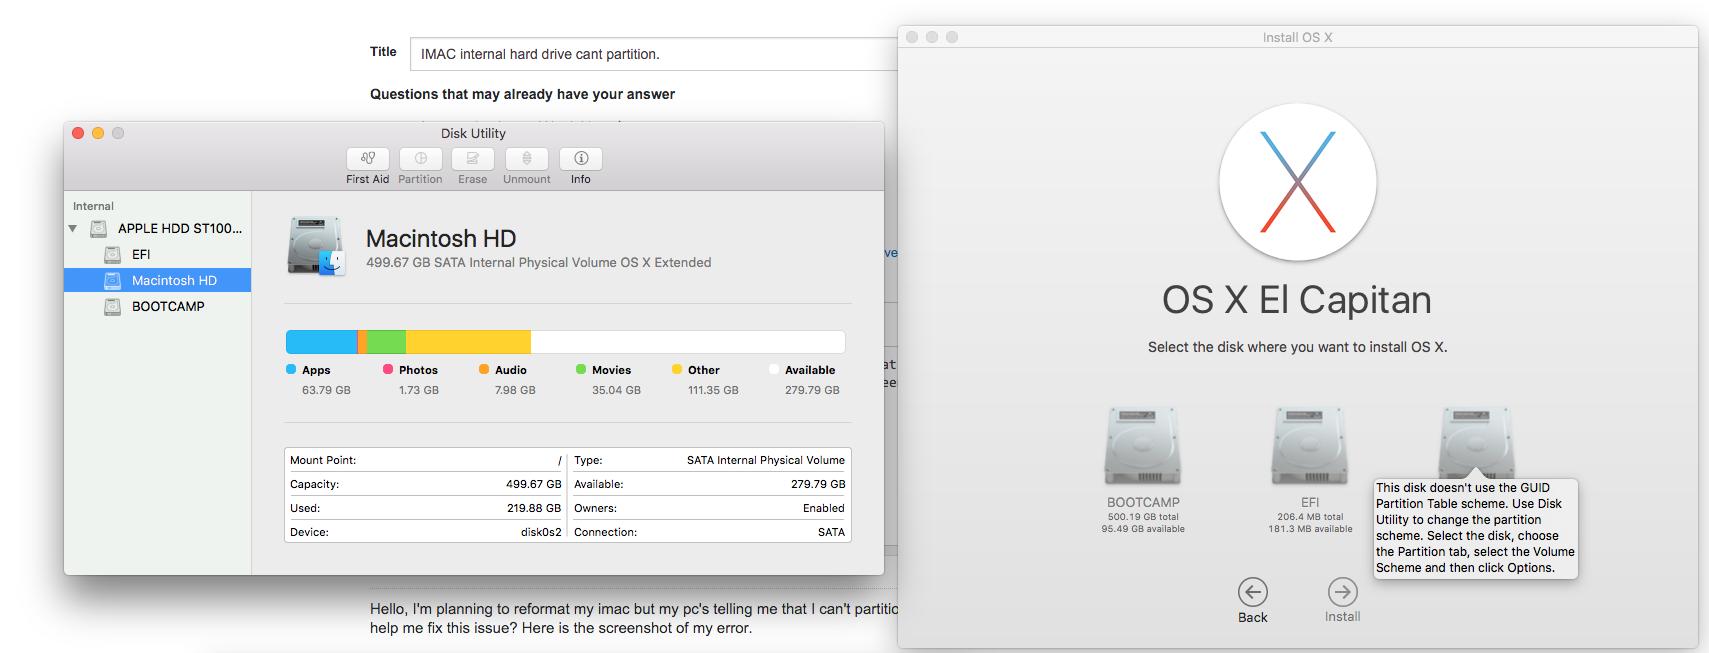Click the Available legend dot
The height and width of the screenshot is (653, 1709).
pos(774,369)
